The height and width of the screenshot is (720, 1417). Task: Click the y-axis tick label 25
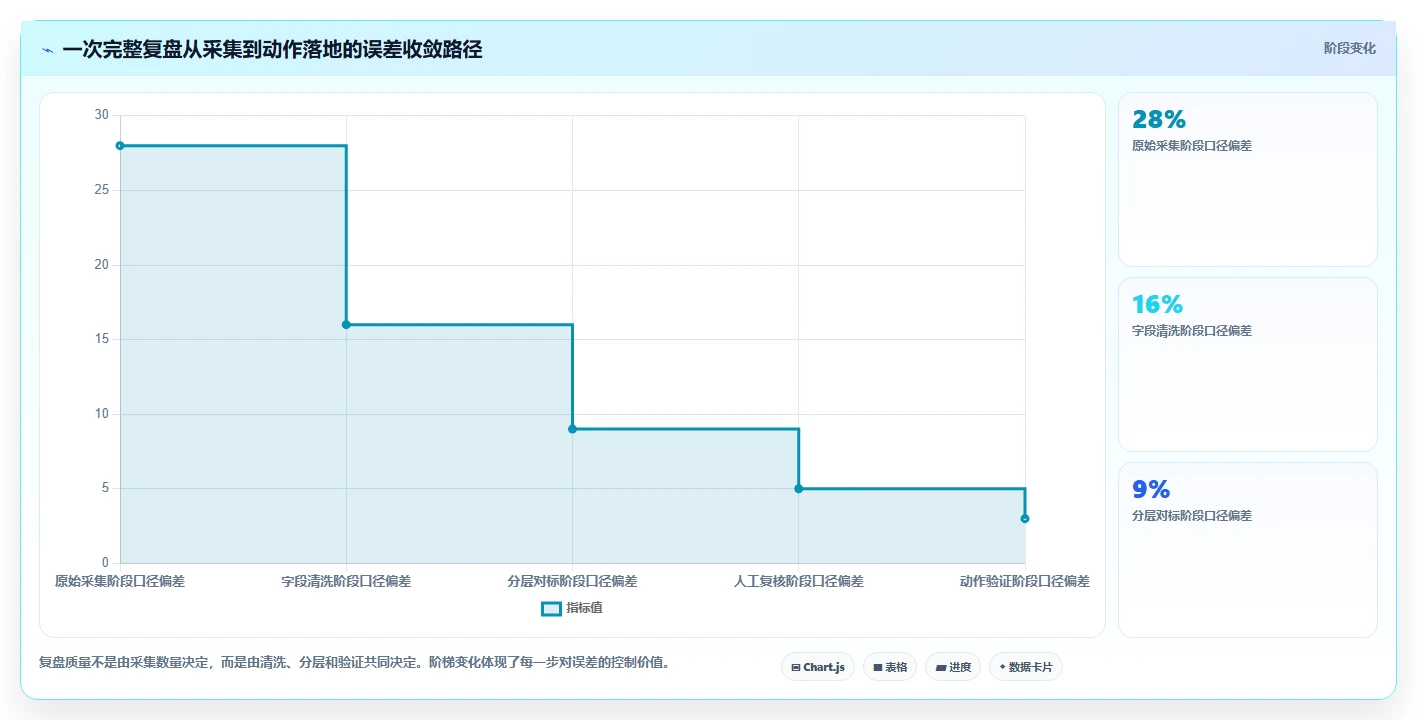(101, 190)
